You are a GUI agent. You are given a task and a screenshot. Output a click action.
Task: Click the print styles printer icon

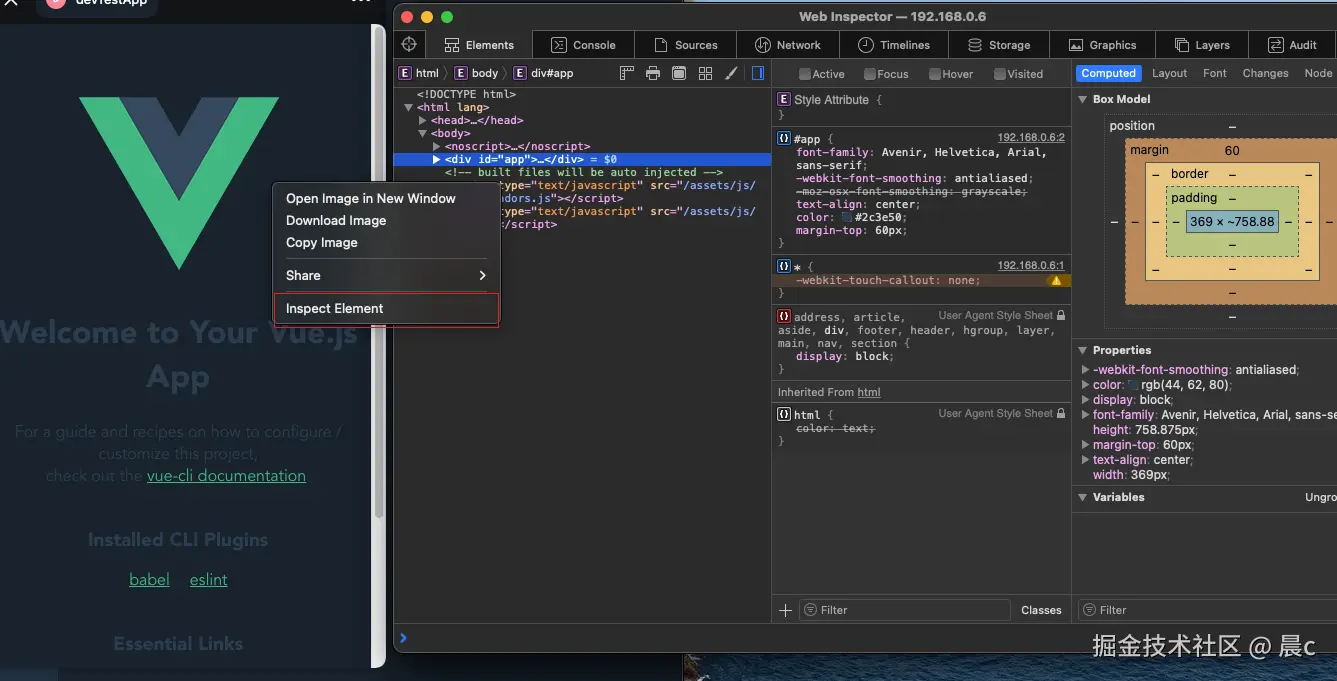tap(653, 73)
